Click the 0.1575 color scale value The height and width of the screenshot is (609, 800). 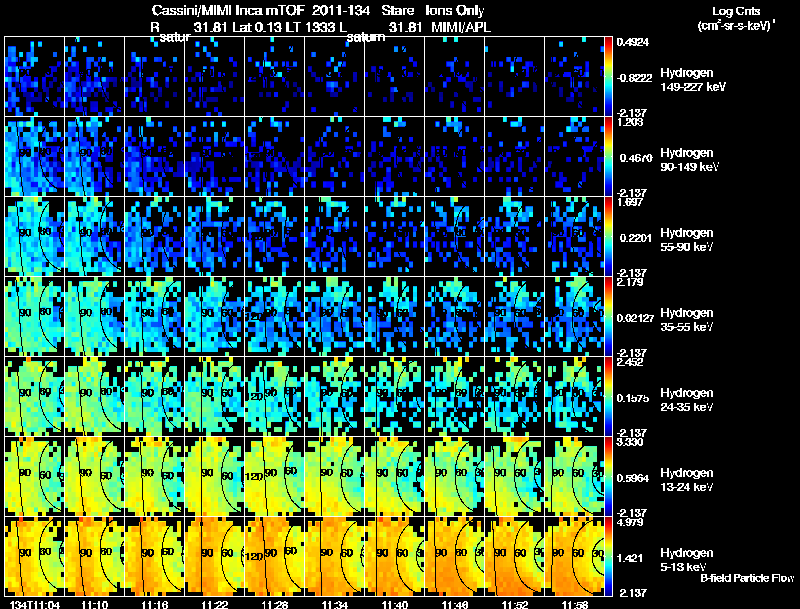[633, 398]
